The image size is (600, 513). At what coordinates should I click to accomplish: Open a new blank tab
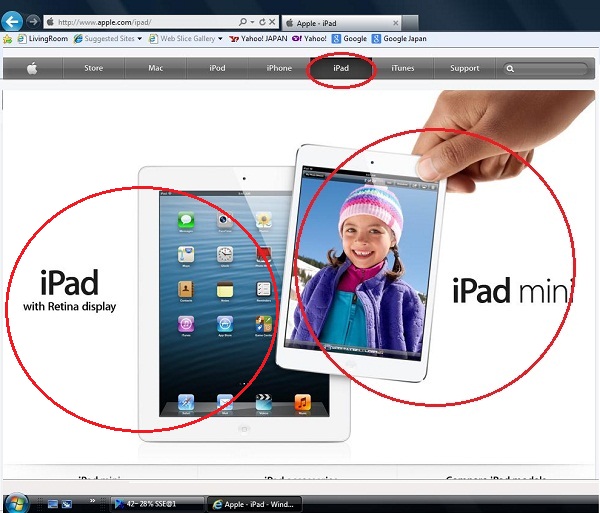click(x=410, y=23)
